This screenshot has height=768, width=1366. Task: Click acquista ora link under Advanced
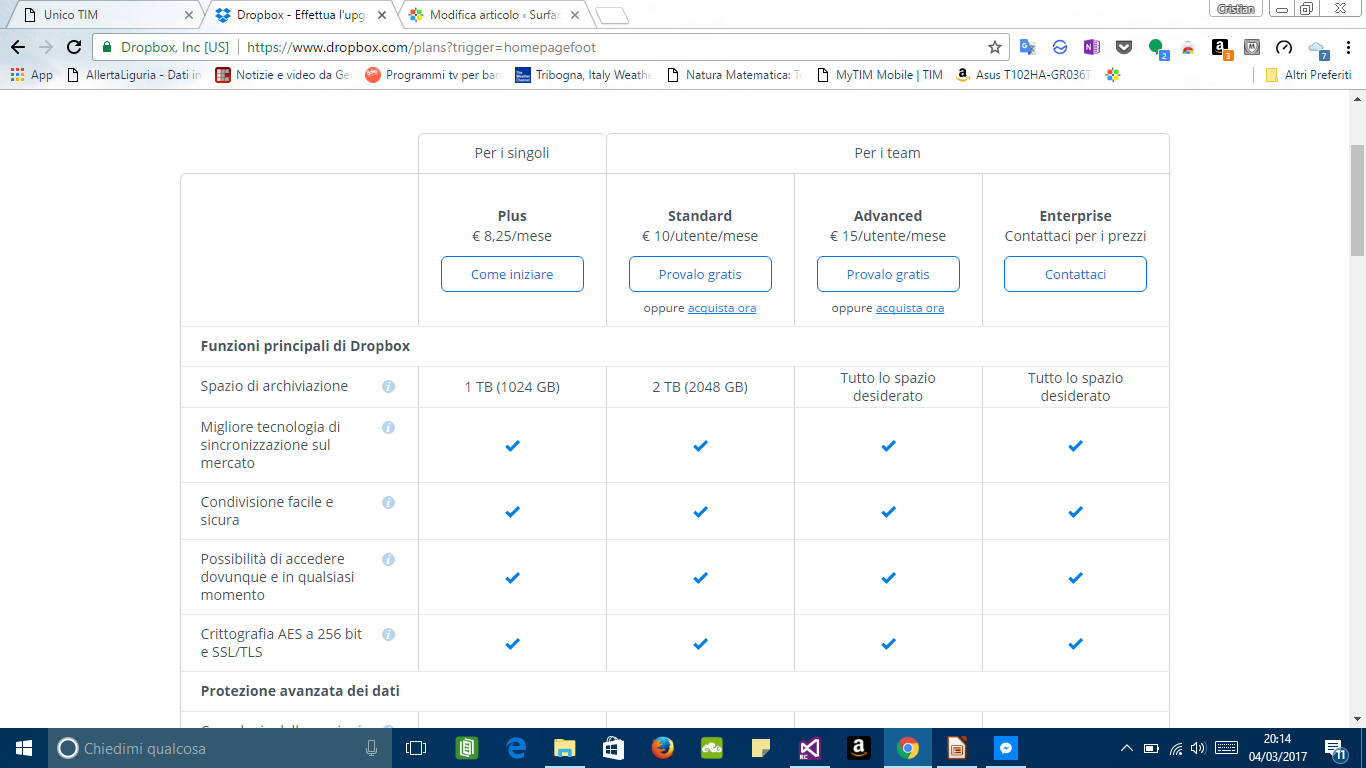coord(910,308)
